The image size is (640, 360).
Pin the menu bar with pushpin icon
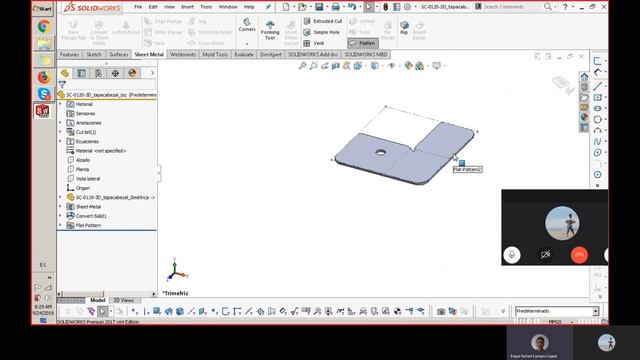tap(268, 7)
